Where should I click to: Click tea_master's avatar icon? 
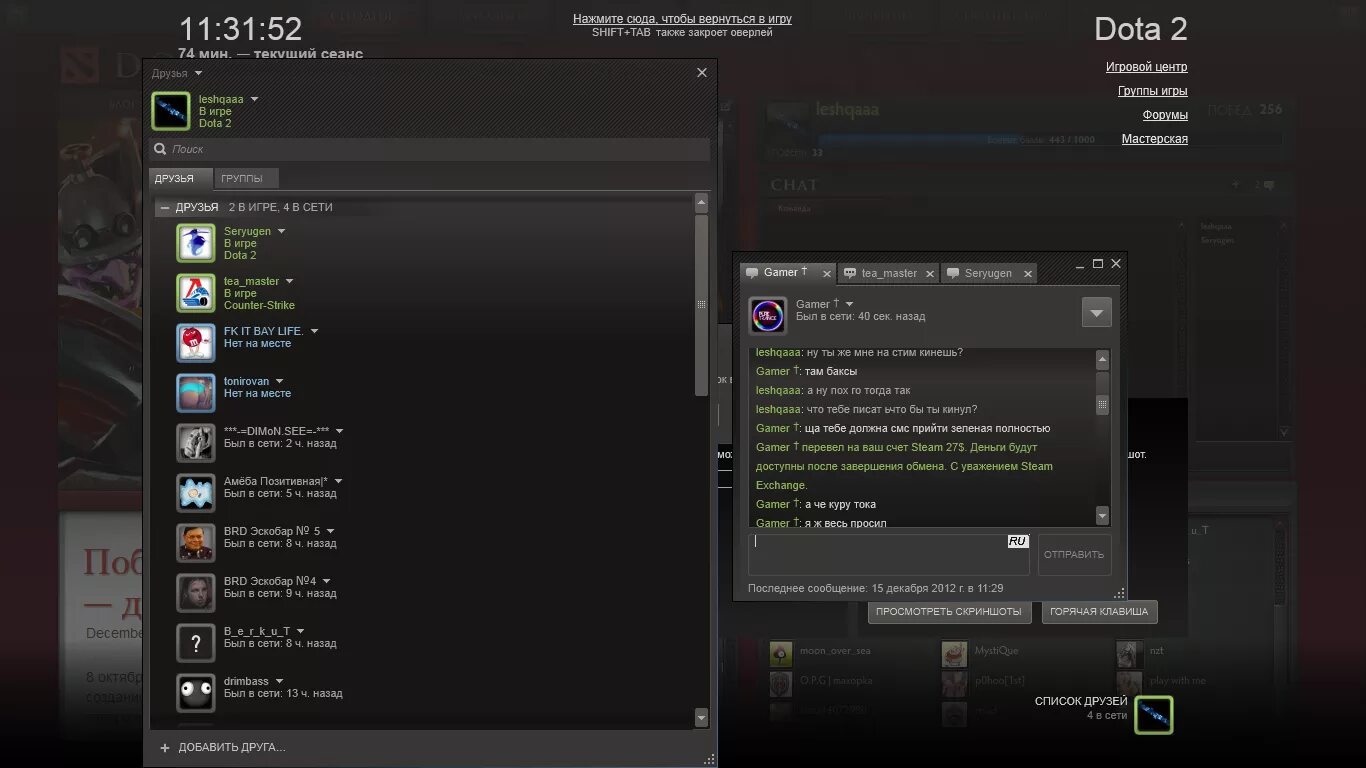coord(196,293)
